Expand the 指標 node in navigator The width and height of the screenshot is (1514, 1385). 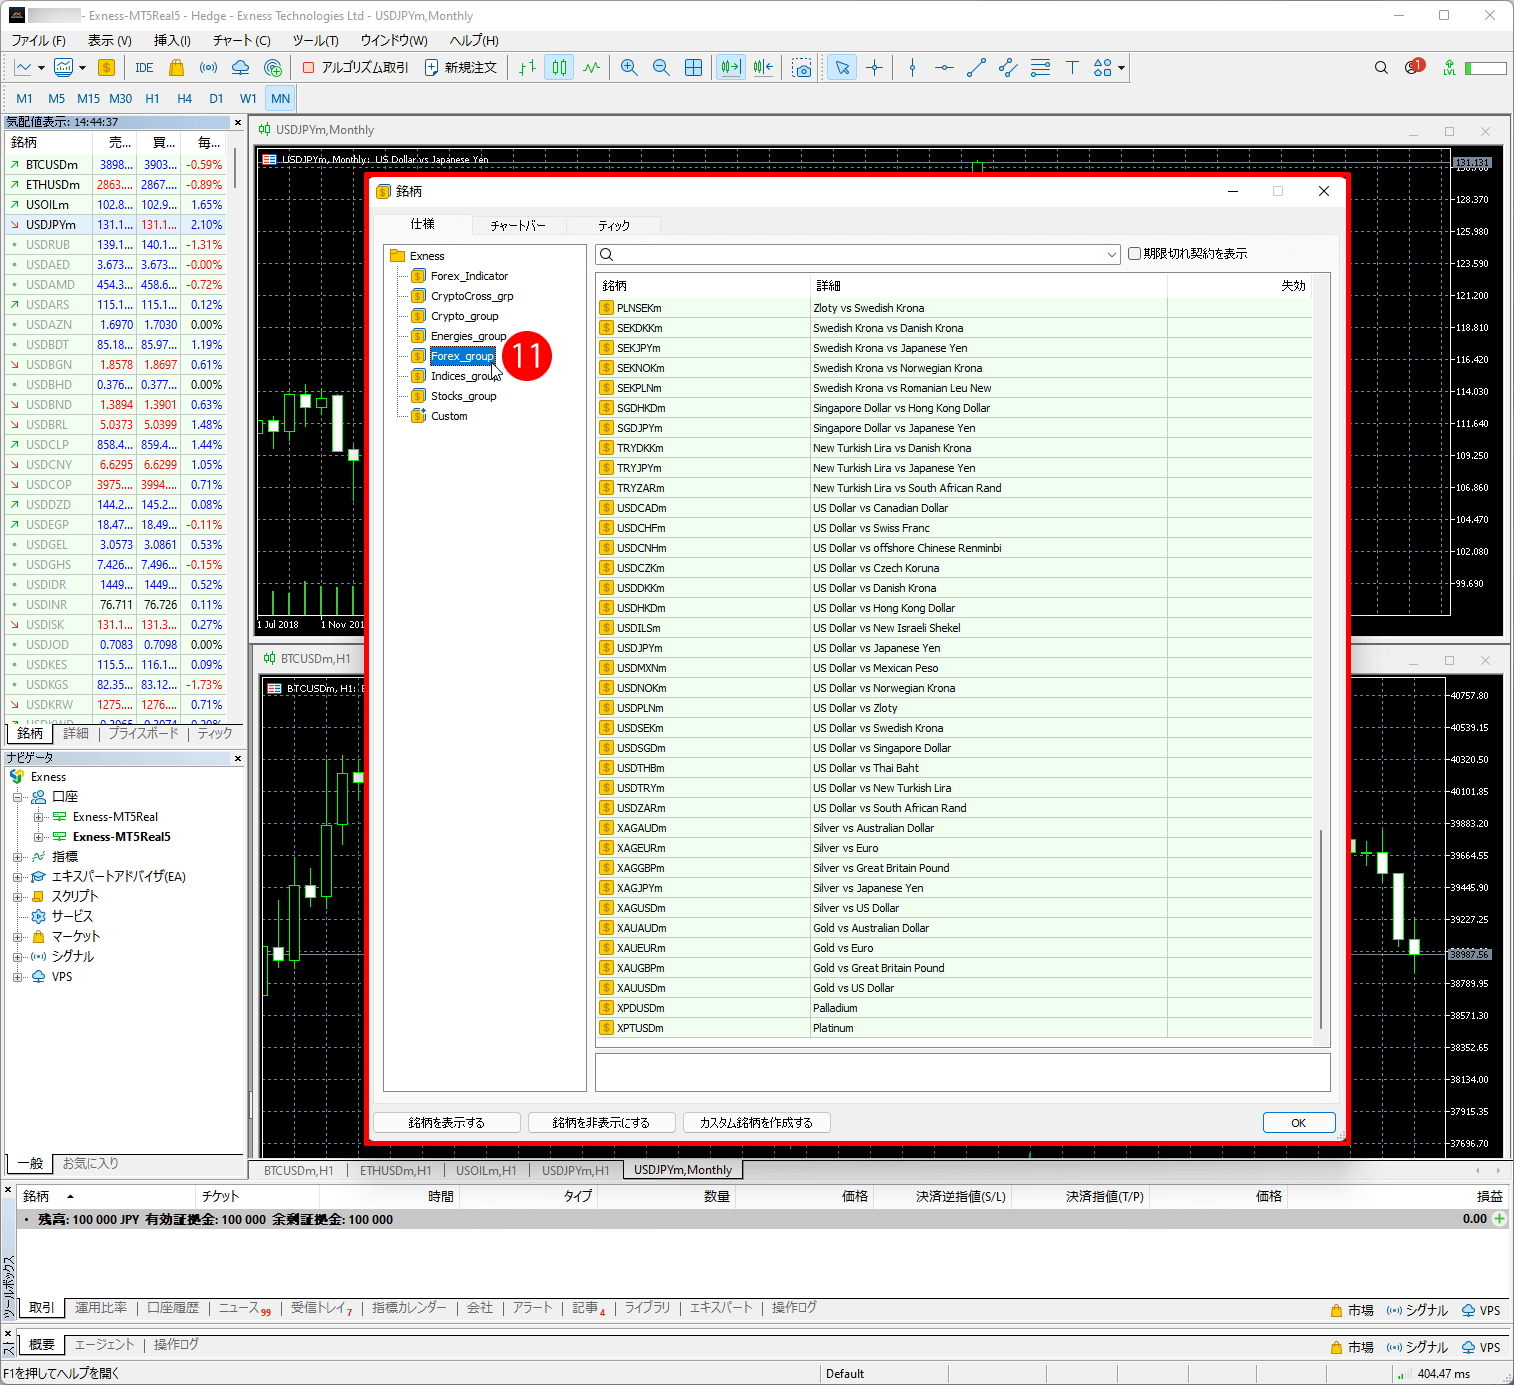click(18, 857)
